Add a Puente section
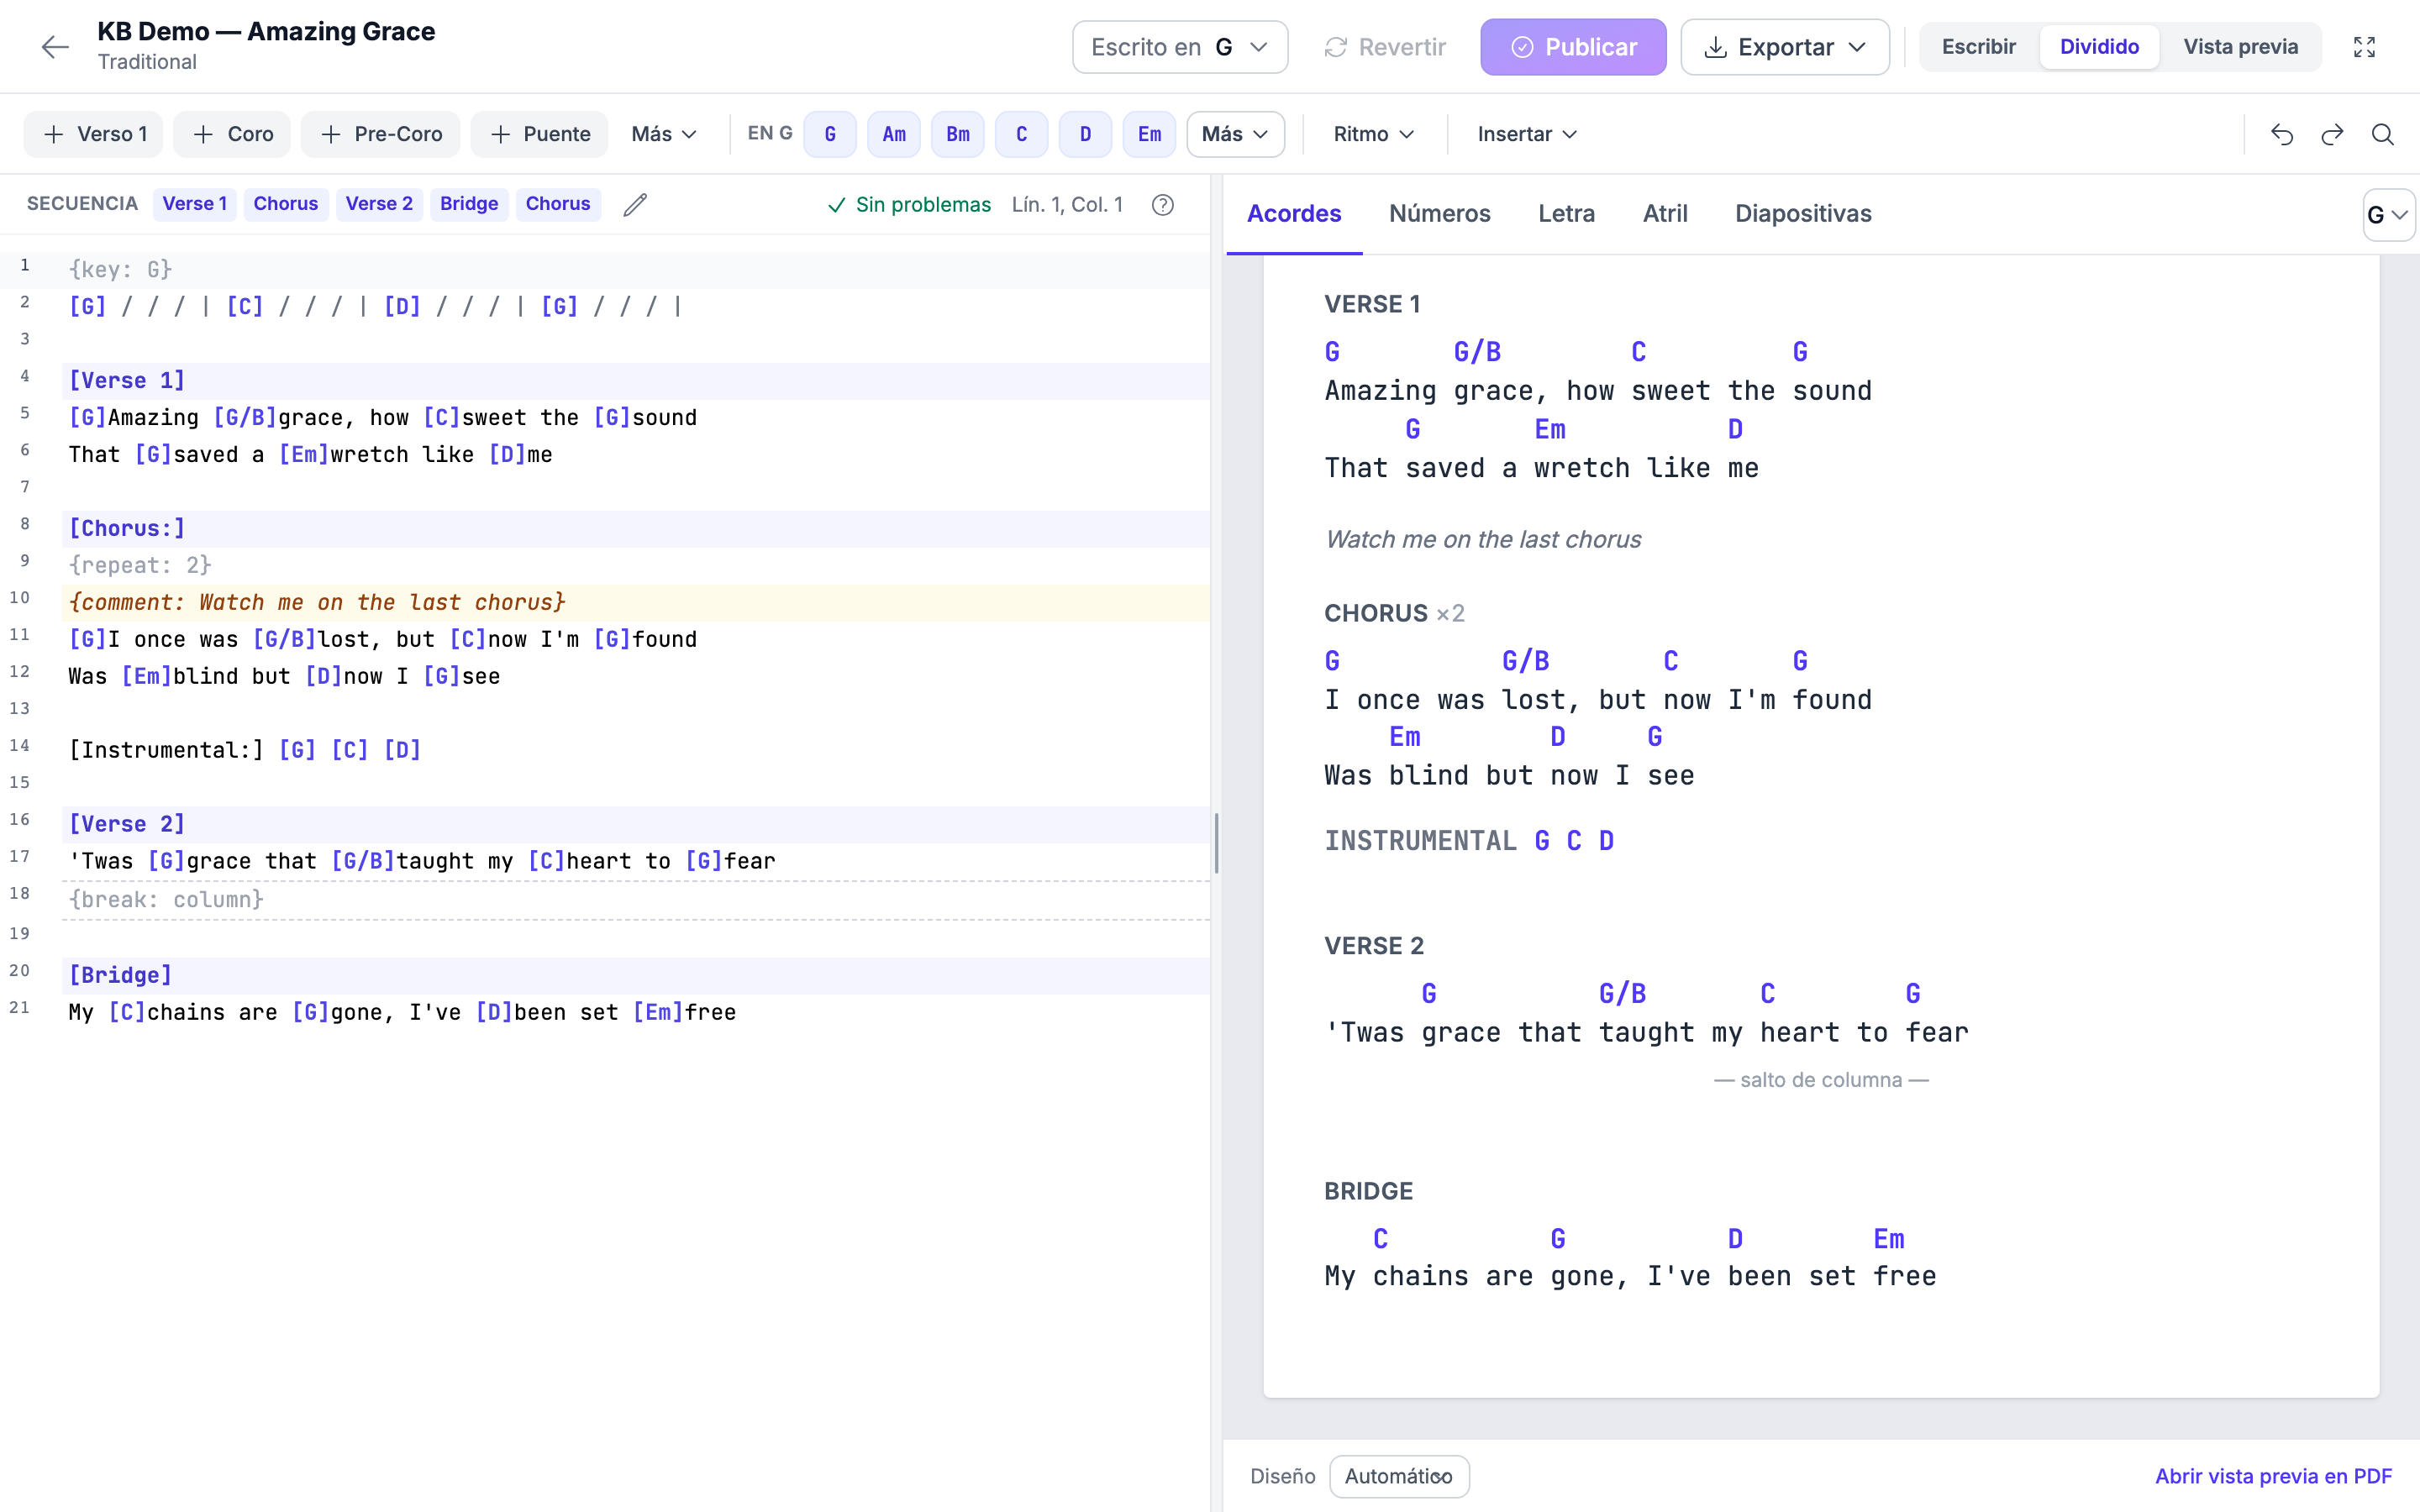This screenshot has width=2420, height=1512. point(539,134)
